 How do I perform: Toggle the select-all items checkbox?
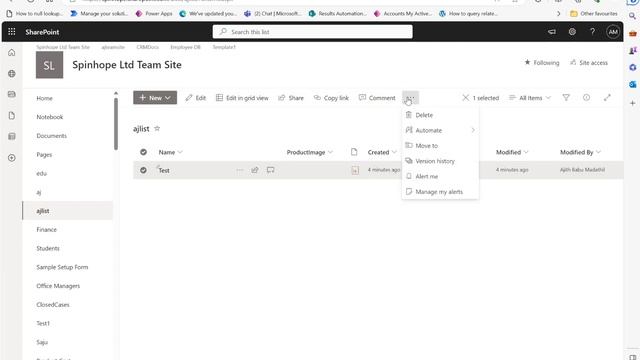[143, 152]
